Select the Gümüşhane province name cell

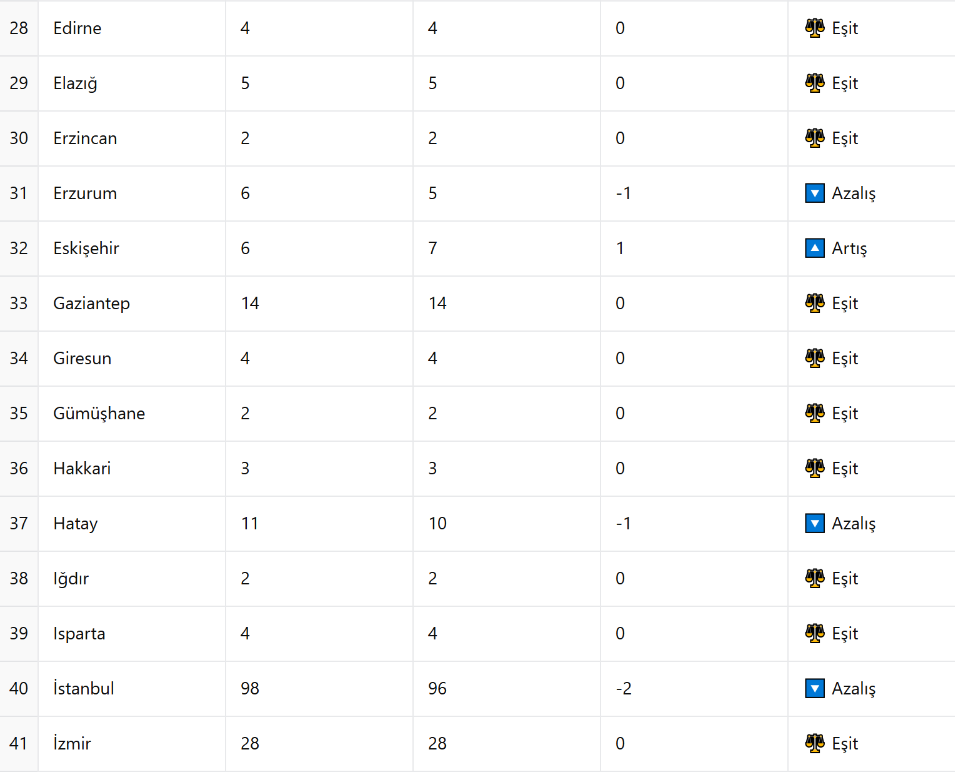(x=132, y=413)
